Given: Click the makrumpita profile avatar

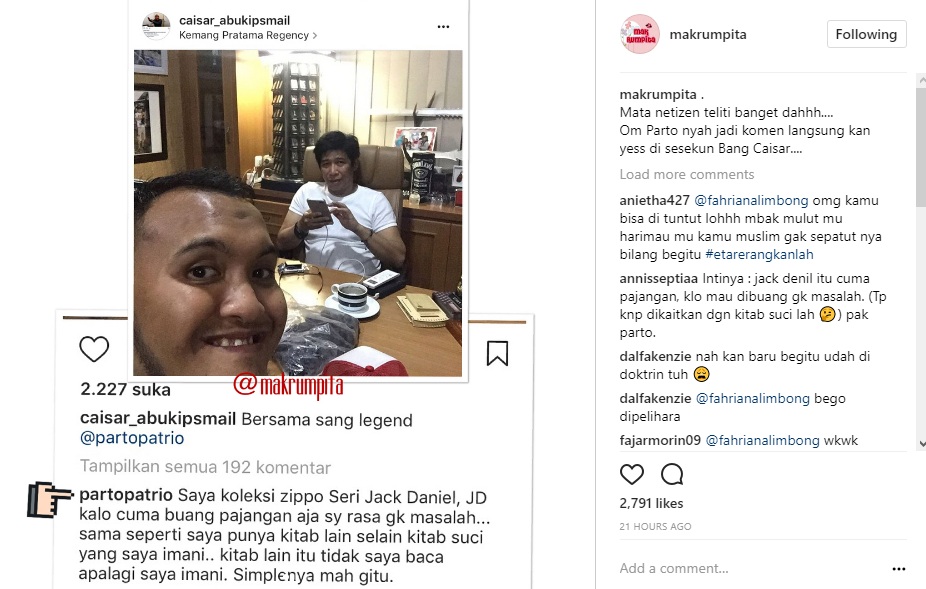Looking at the screenshot, I should tap(640, 34).
